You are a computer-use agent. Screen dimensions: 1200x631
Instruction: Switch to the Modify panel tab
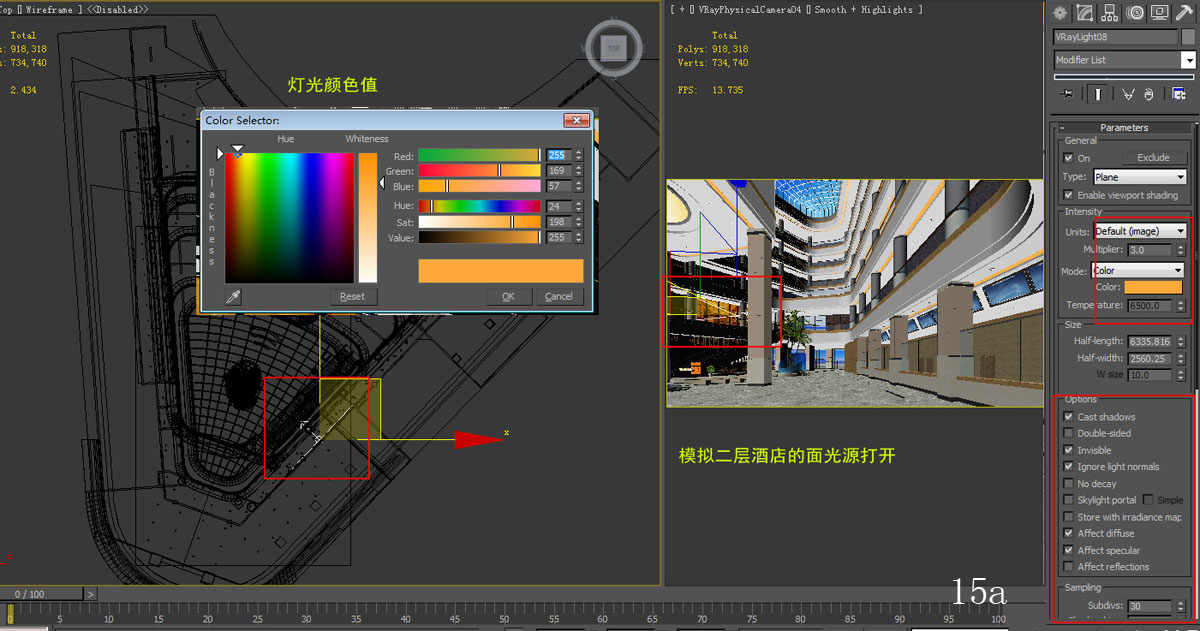[1086, 13]
